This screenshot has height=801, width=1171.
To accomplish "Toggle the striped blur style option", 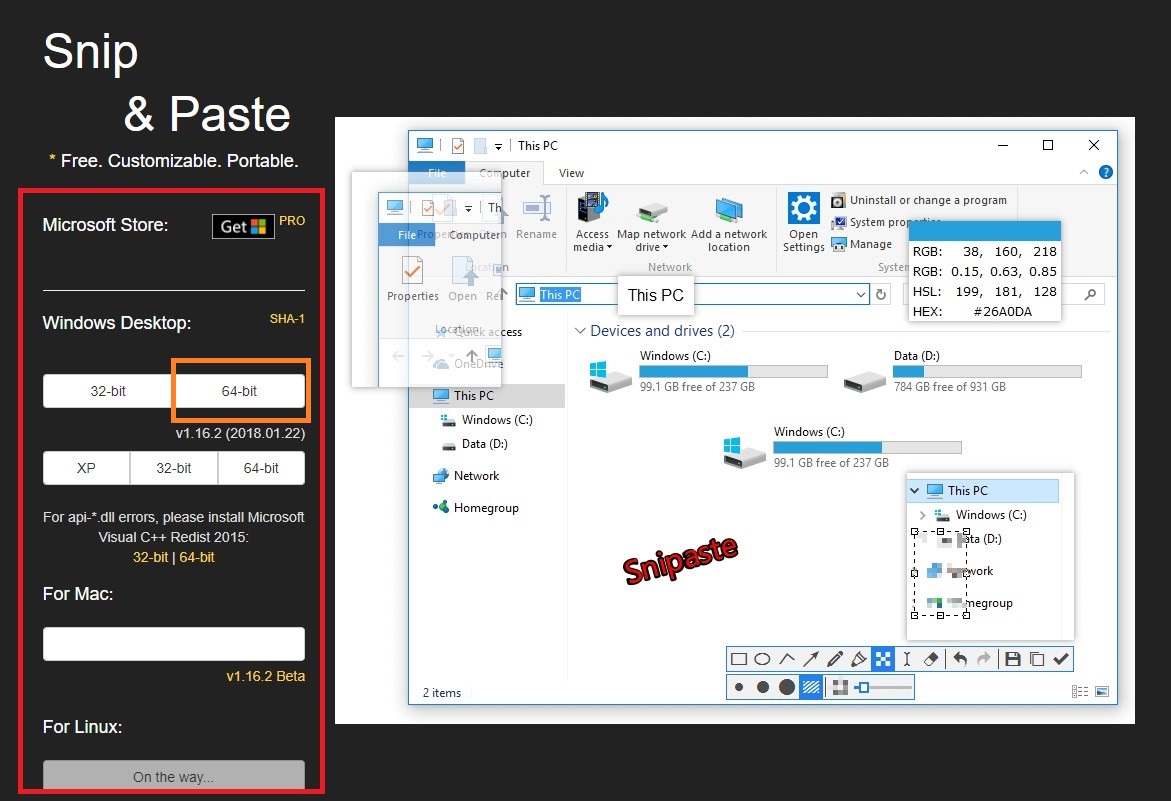I will point(811,688).
